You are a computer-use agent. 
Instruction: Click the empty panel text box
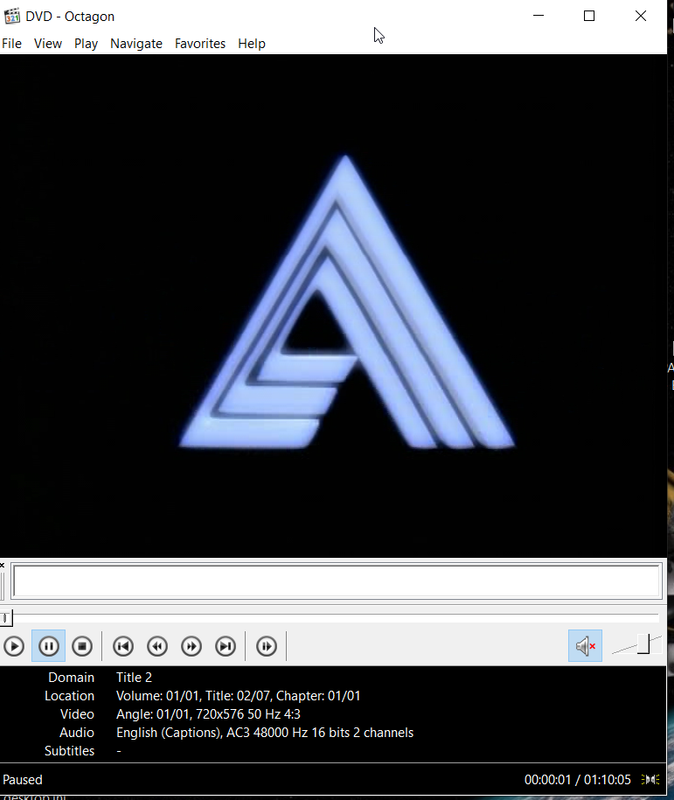tap(337, 581)
